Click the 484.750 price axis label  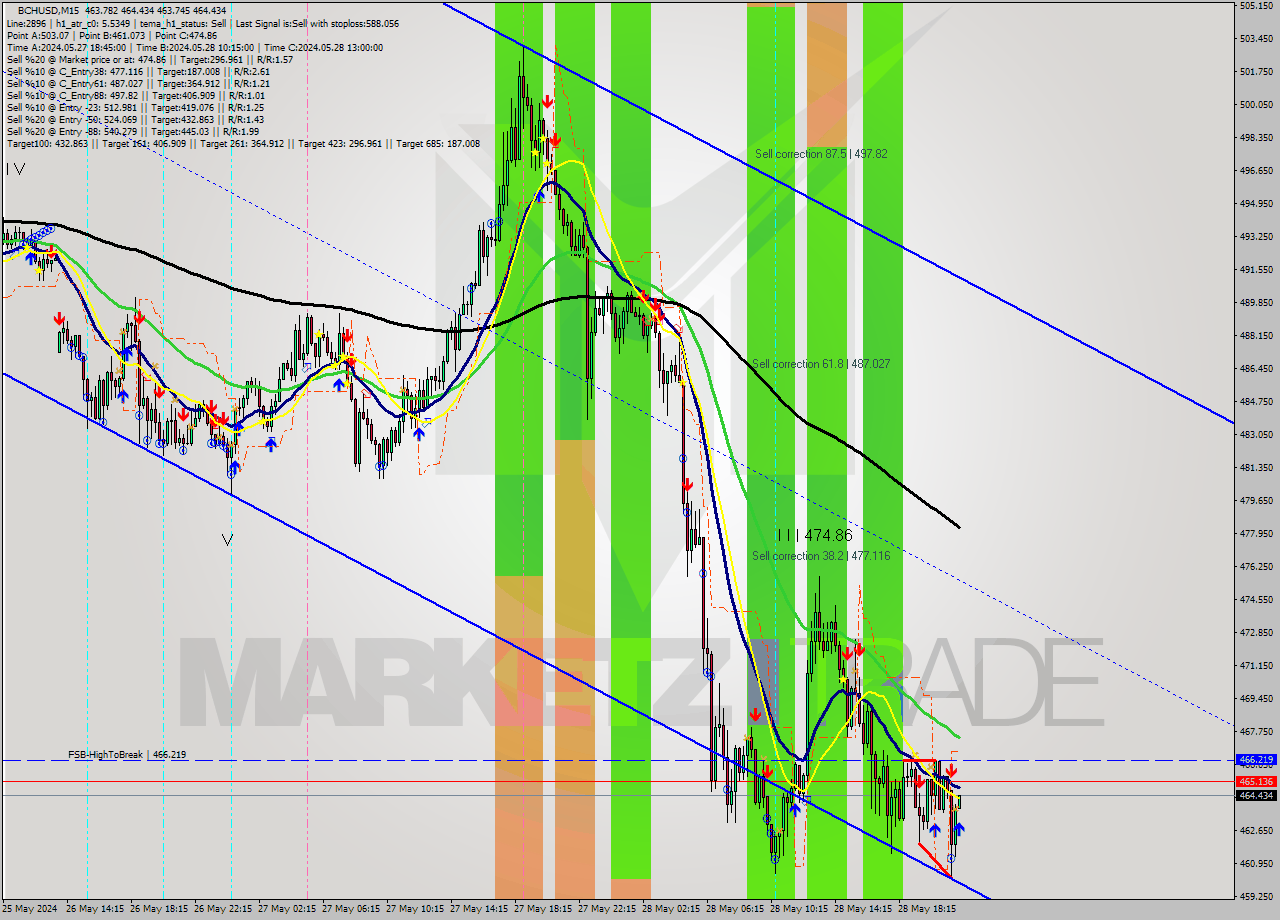point(1255,402)
